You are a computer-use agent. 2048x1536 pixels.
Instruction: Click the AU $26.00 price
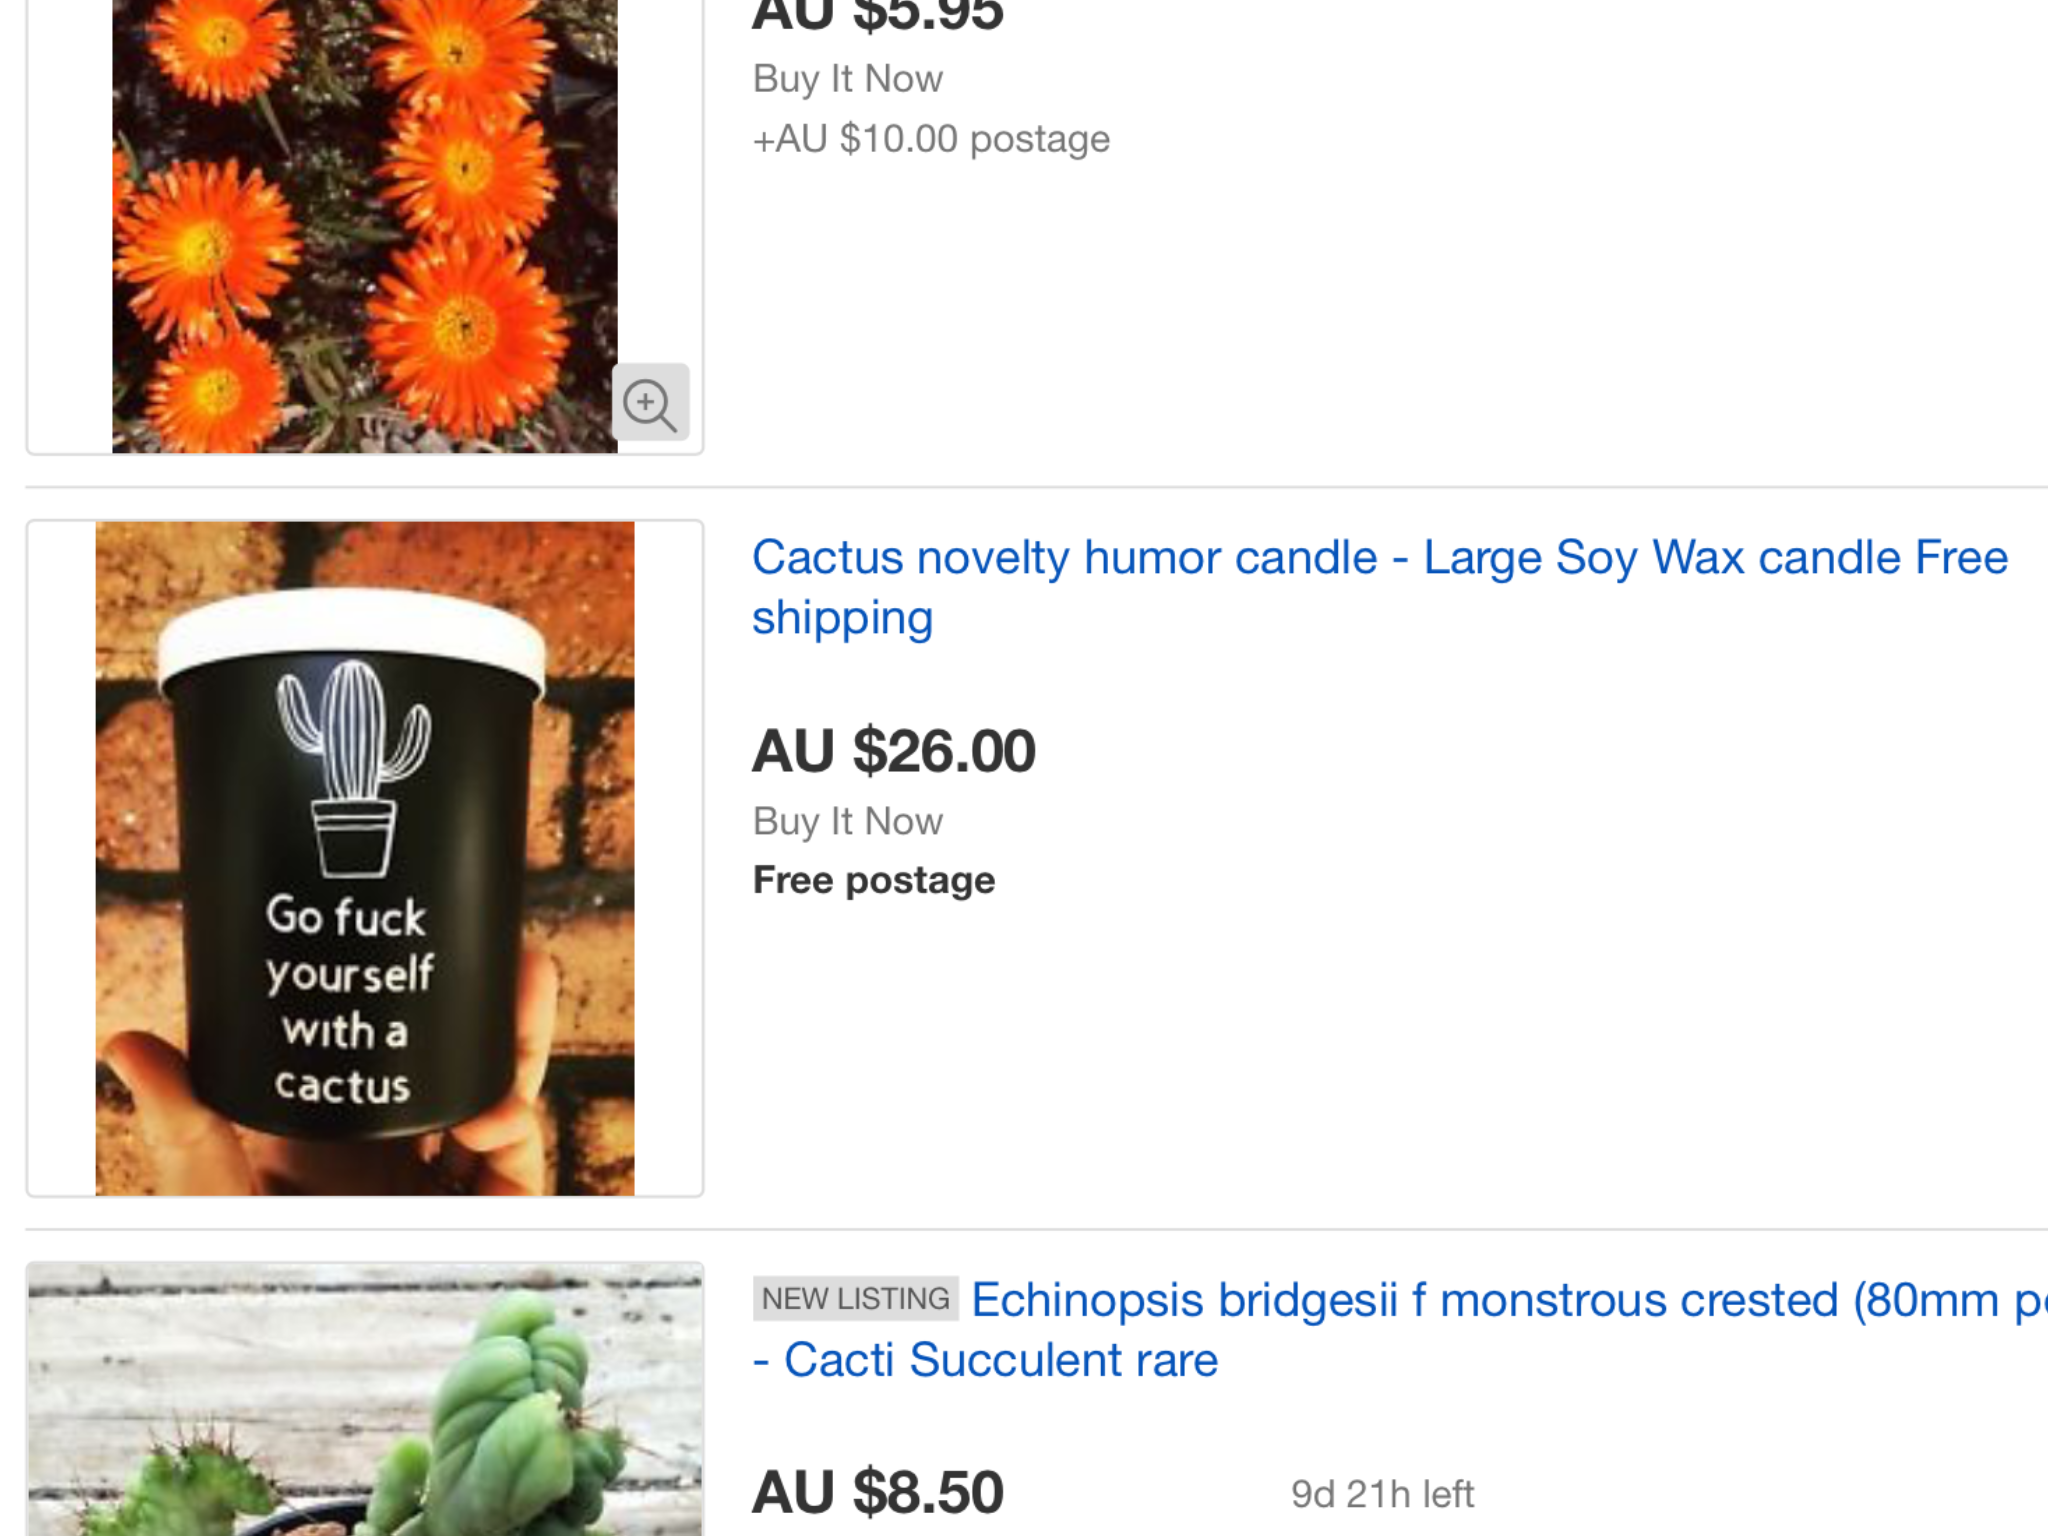tap(893, 751)
